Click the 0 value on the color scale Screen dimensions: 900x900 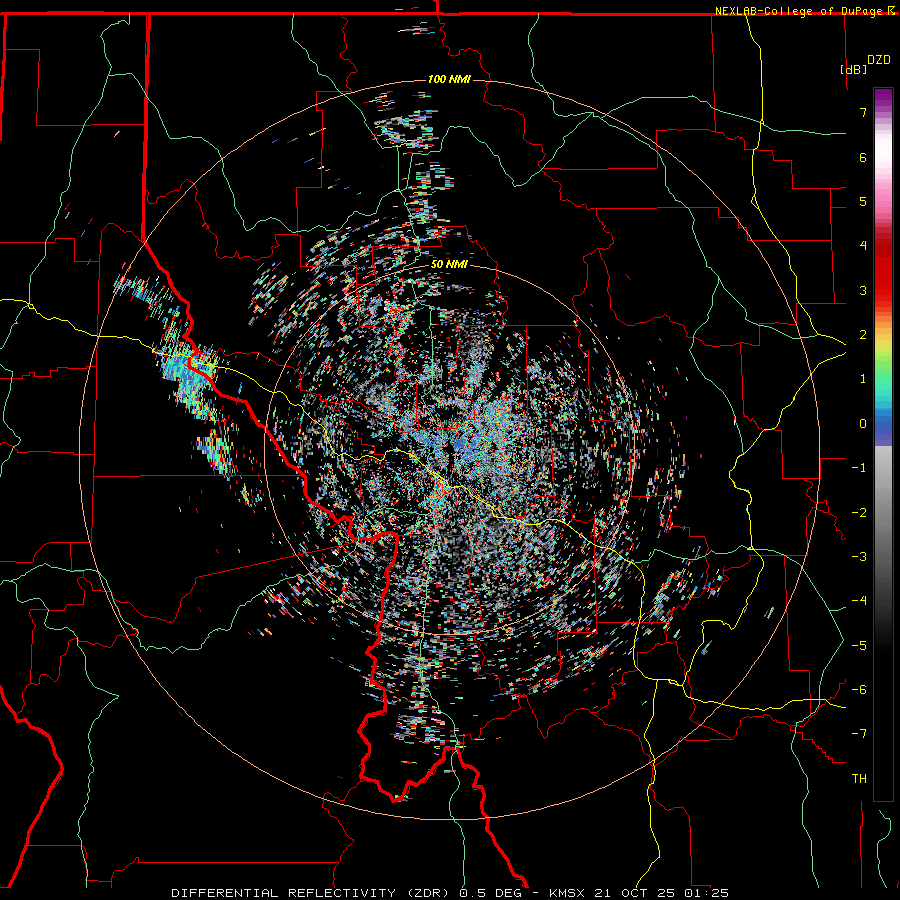tap(863, 424)
